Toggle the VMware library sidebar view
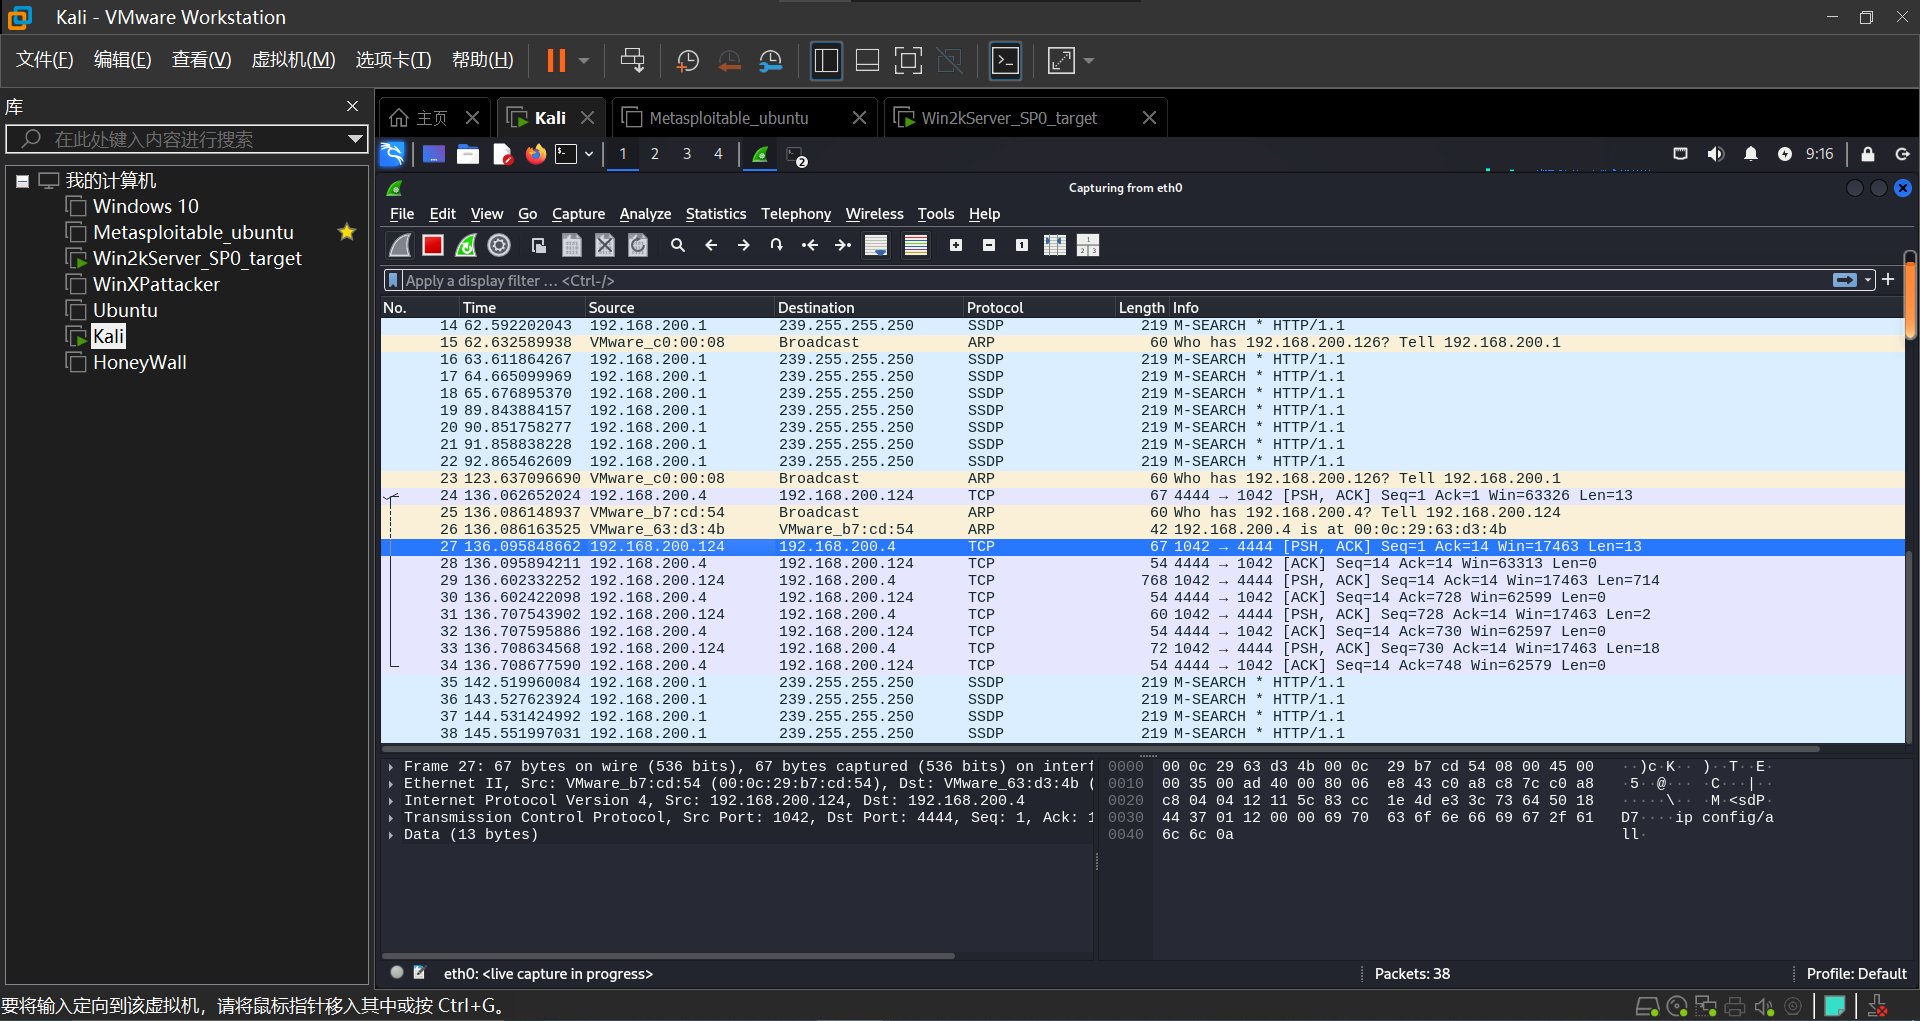This screenshot has height=1021, width=1920. [826, 61]
